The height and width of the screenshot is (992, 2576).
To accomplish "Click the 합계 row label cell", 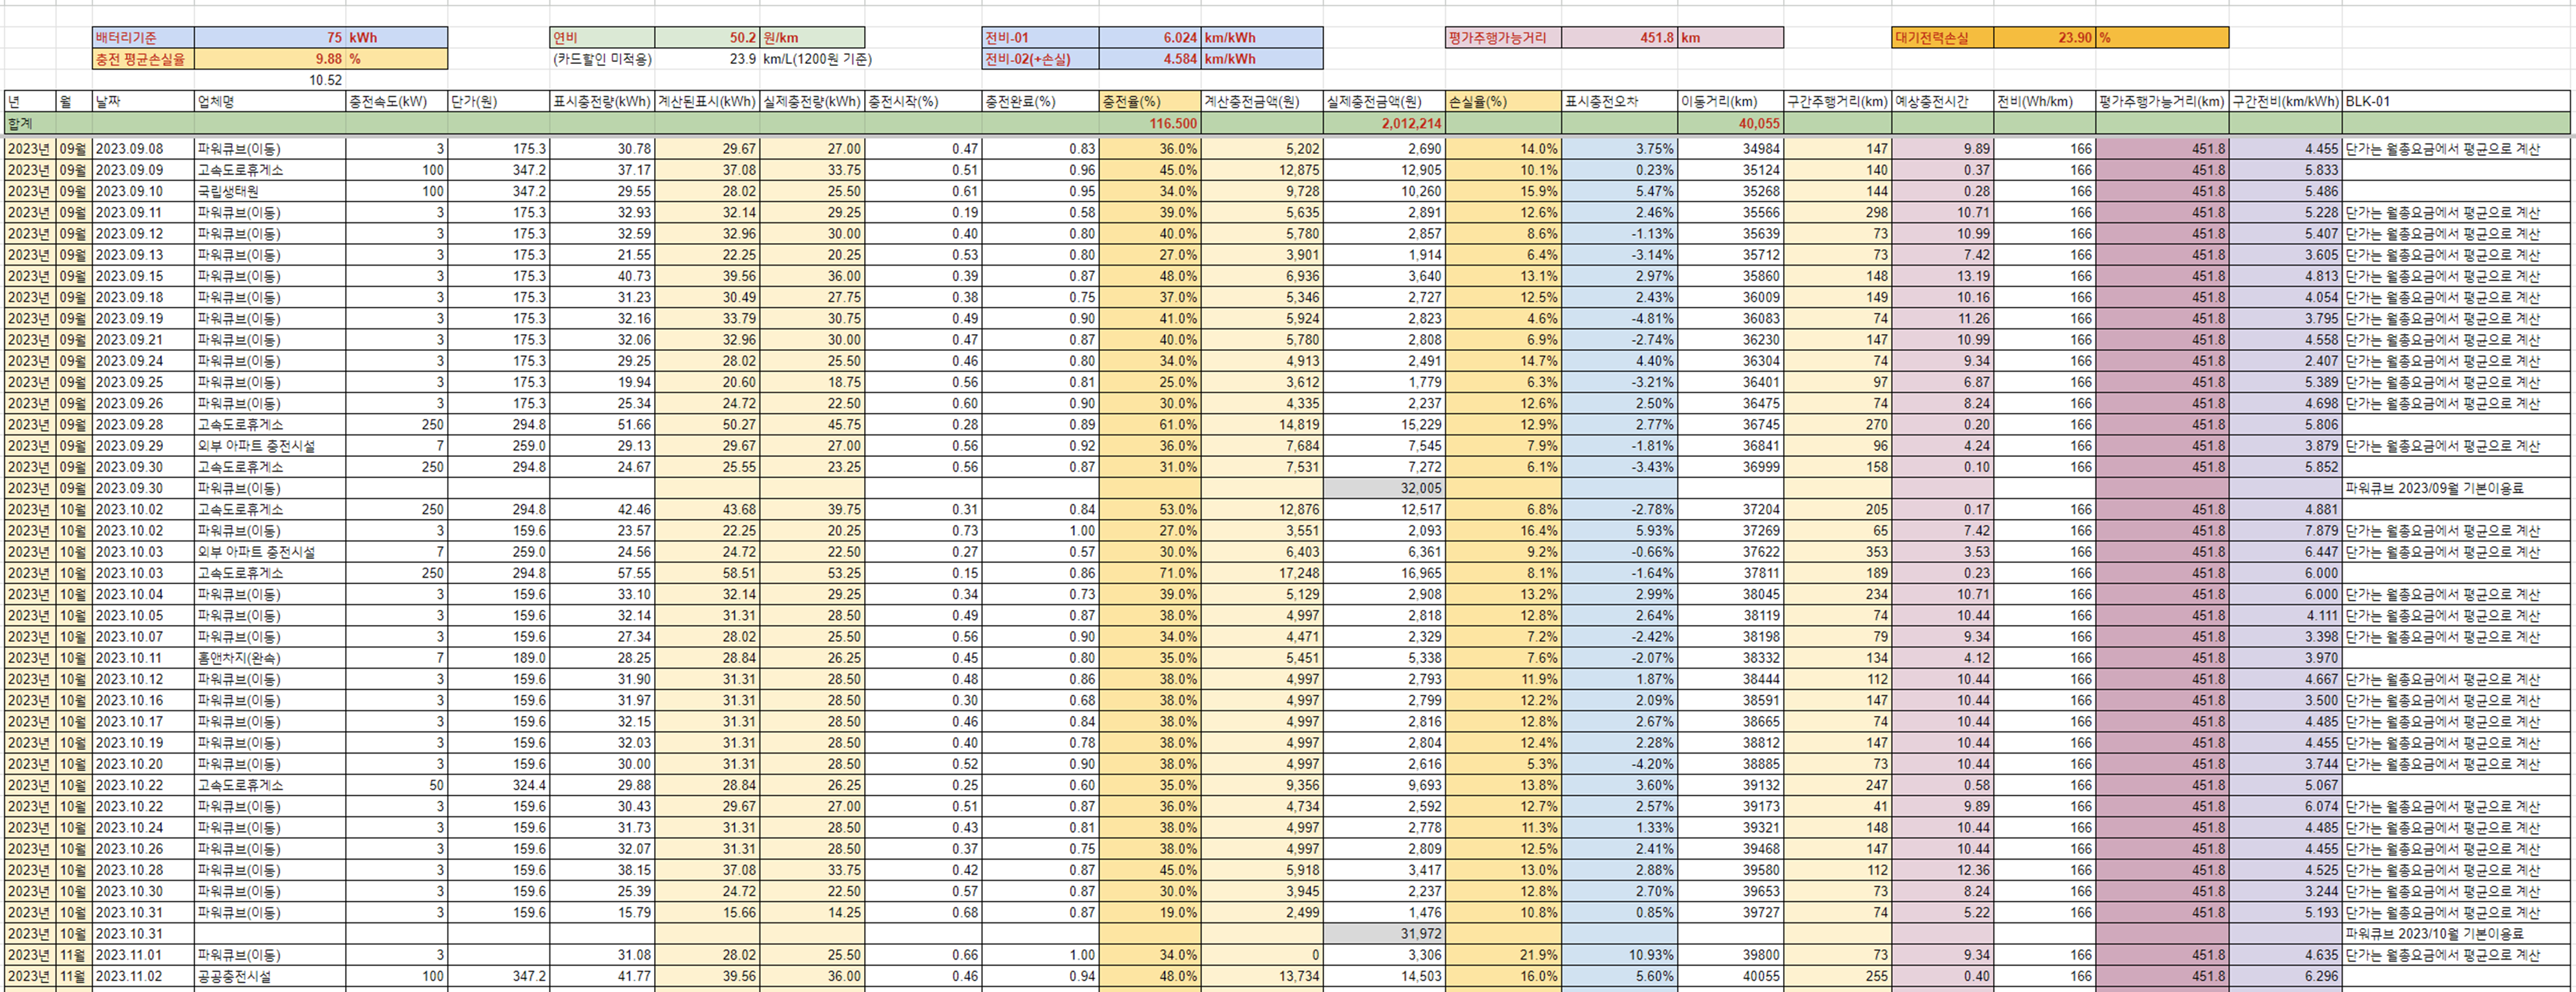I will (x=30, y=124).
